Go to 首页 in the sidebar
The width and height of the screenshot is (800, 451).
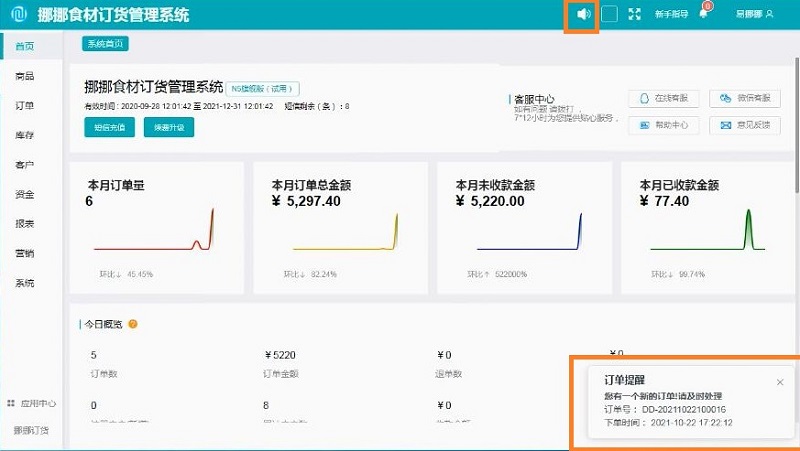click(24, 46)
